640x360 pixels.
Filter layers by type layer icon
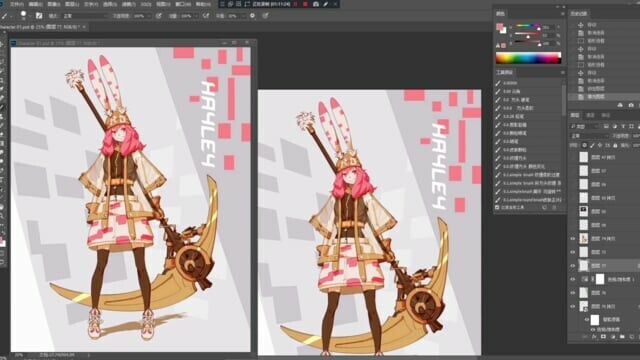(x=623, y=126)
